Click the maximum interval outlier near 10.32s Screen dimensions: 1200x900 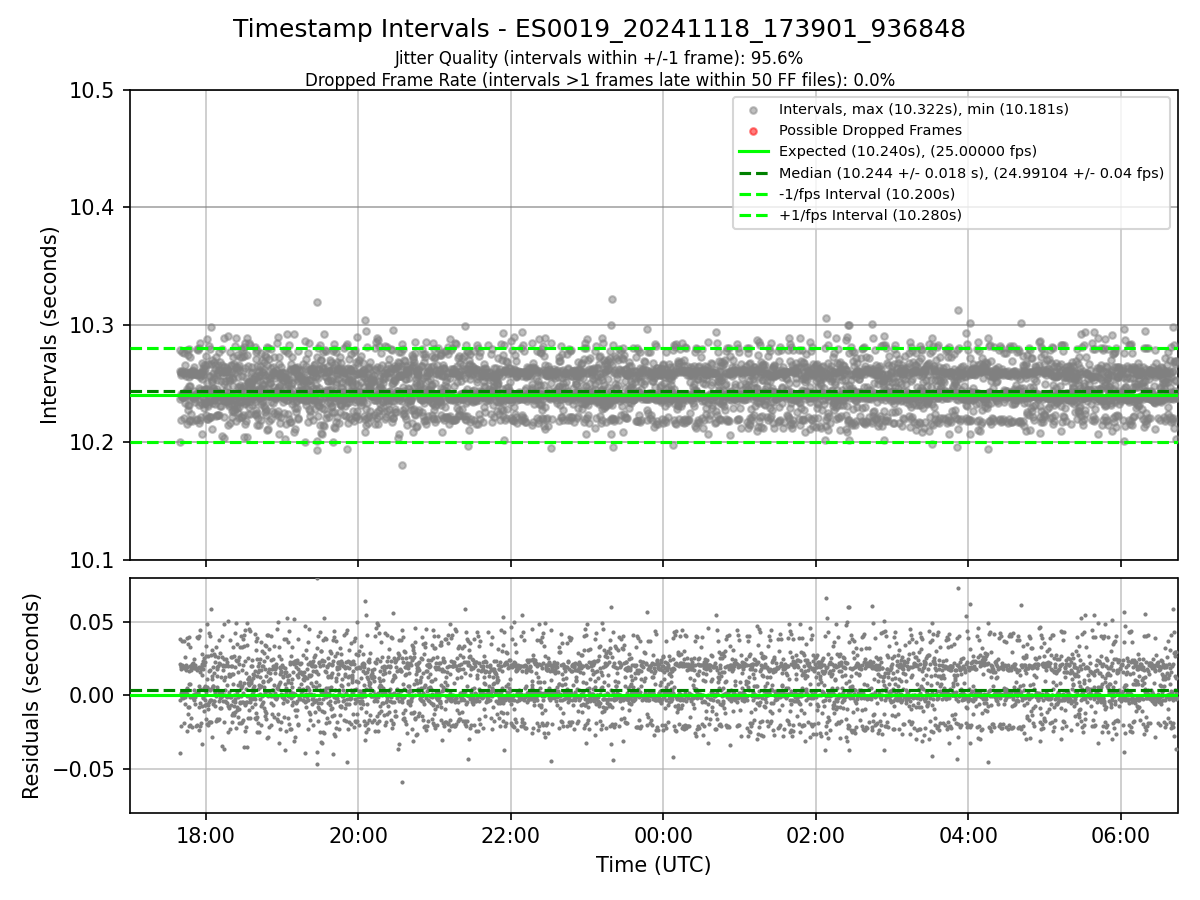pos(612,299)
